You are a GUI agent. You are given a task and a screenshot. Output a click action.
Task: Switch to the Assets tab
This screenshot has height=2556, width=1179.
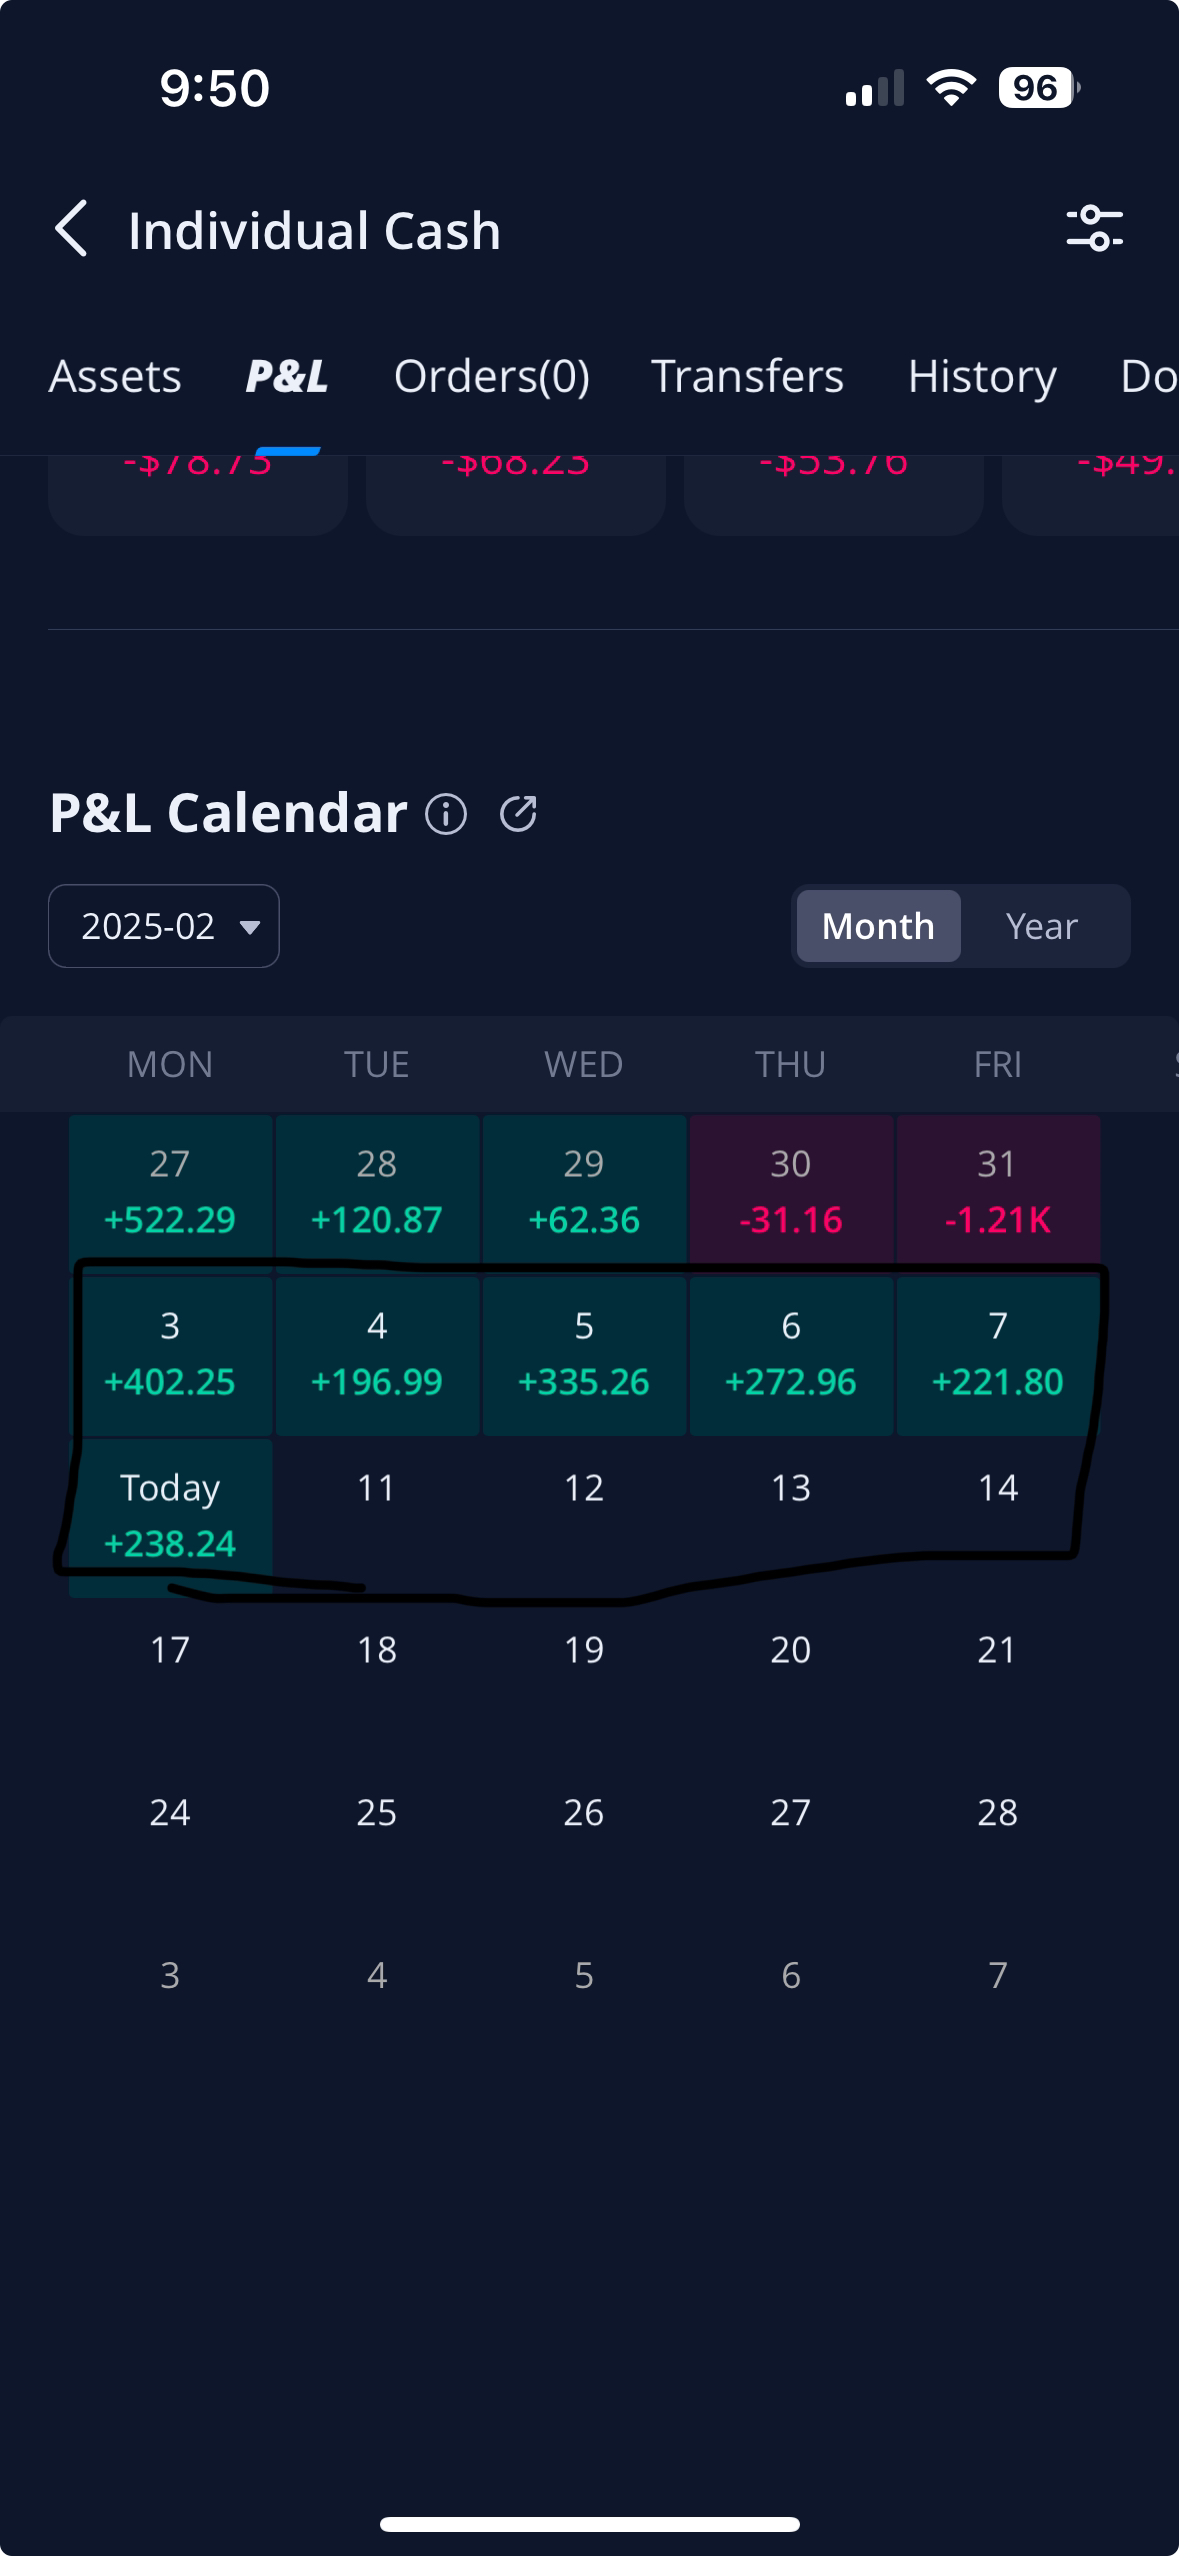[115, 377]
